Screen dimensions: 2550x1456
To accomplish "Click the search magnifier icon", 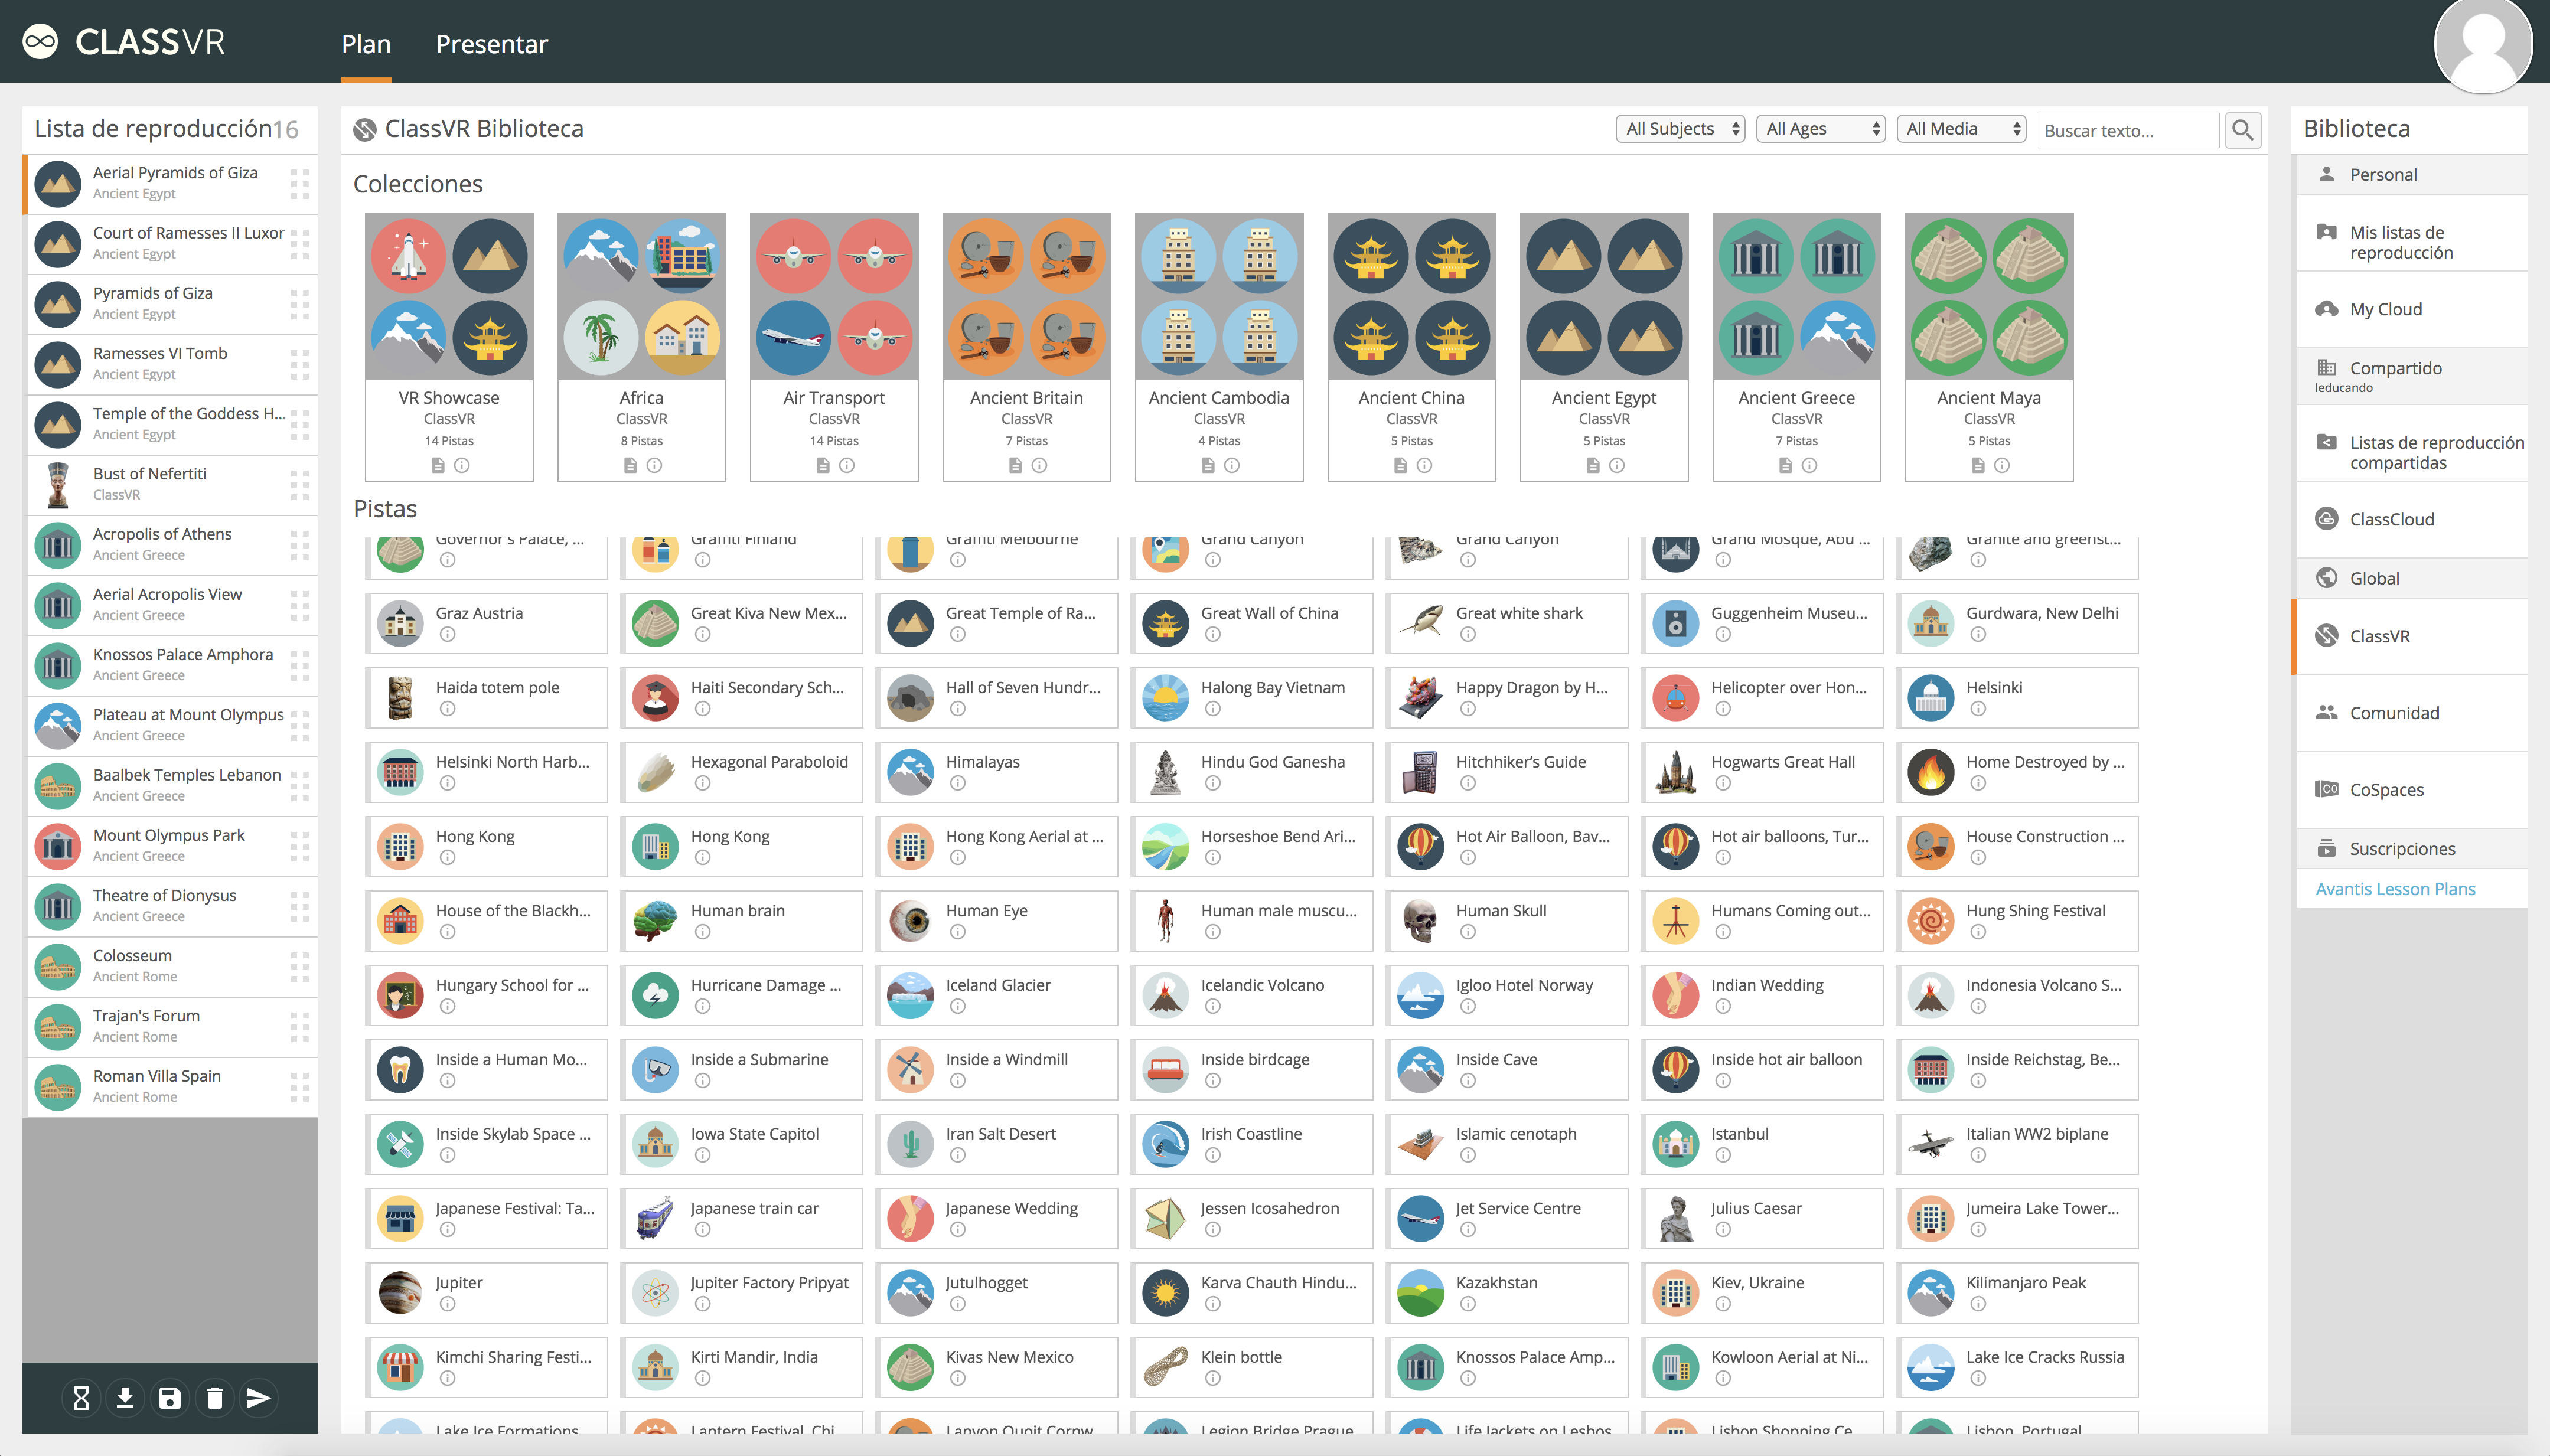I will (2242, 130).
